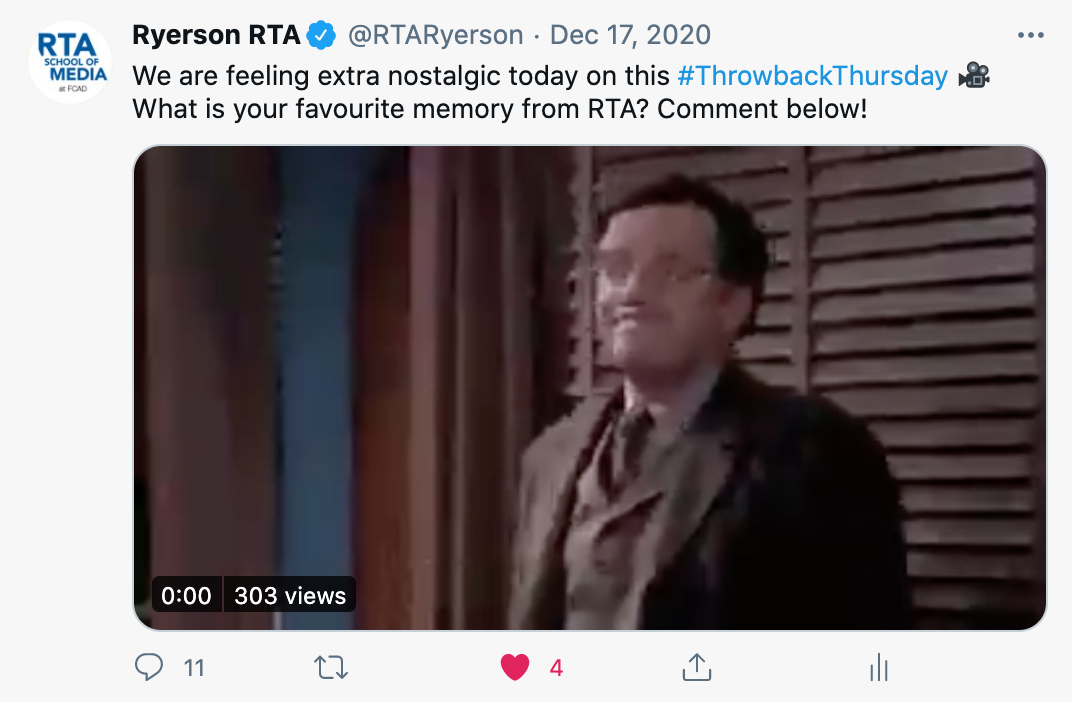Click the 0:00 video time label

[187, 595]
